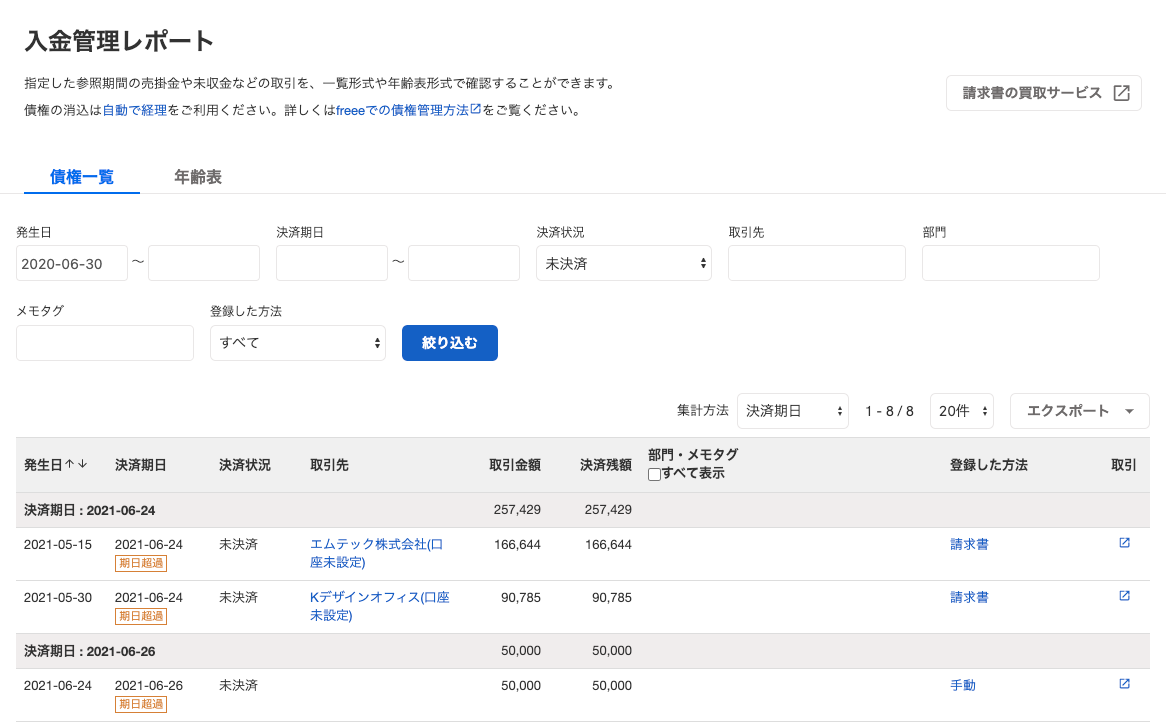Image resolution: width=1166 pixels, height=722 pixels.
Task: Click external link icon after freeeでの債権管理方法
Action: [x=476, y=109]
